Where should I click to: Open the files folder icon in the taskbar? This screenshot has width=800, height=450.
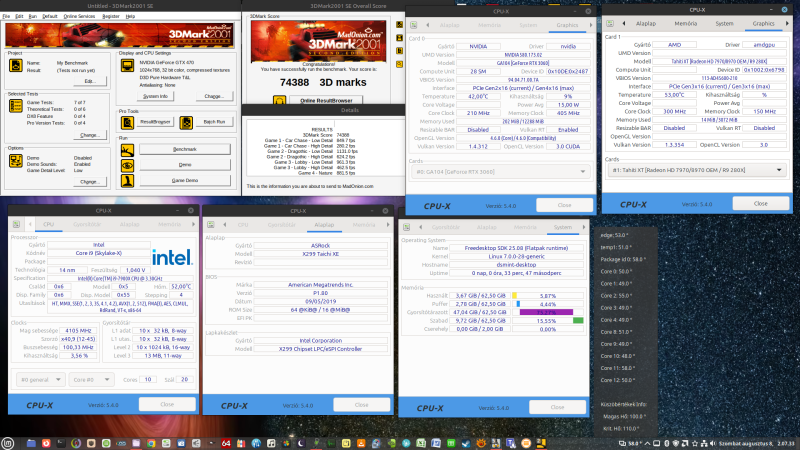click(31, 443)
